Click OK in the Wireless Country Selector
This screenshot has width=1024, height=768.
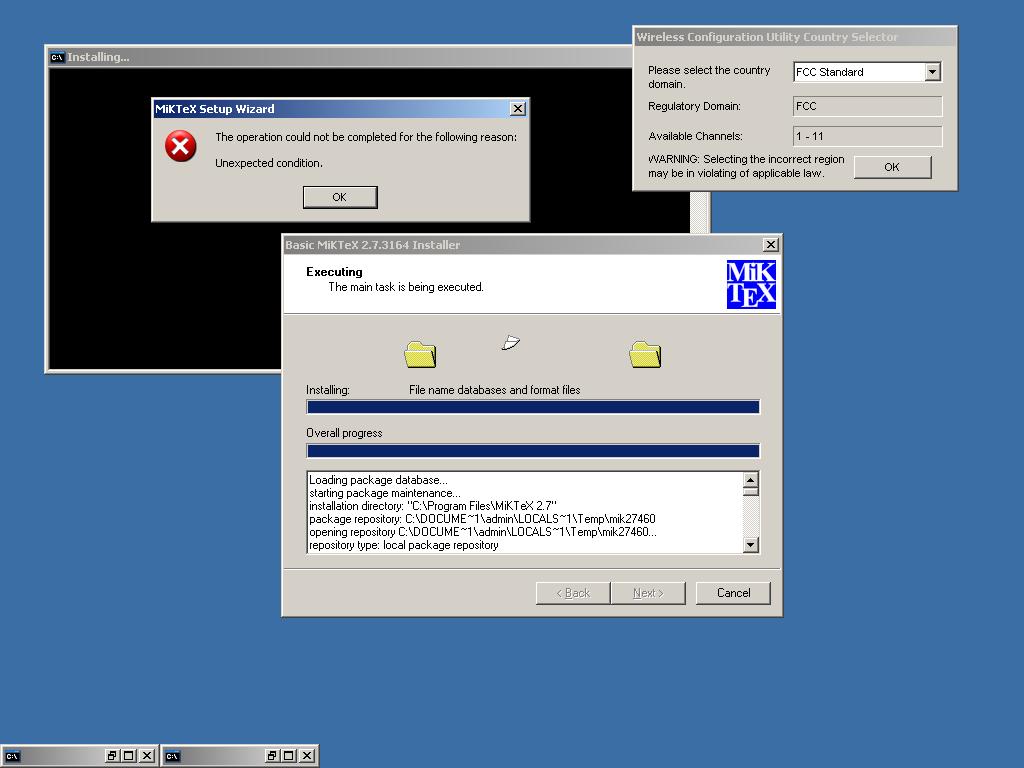click(x=892, y=167)
